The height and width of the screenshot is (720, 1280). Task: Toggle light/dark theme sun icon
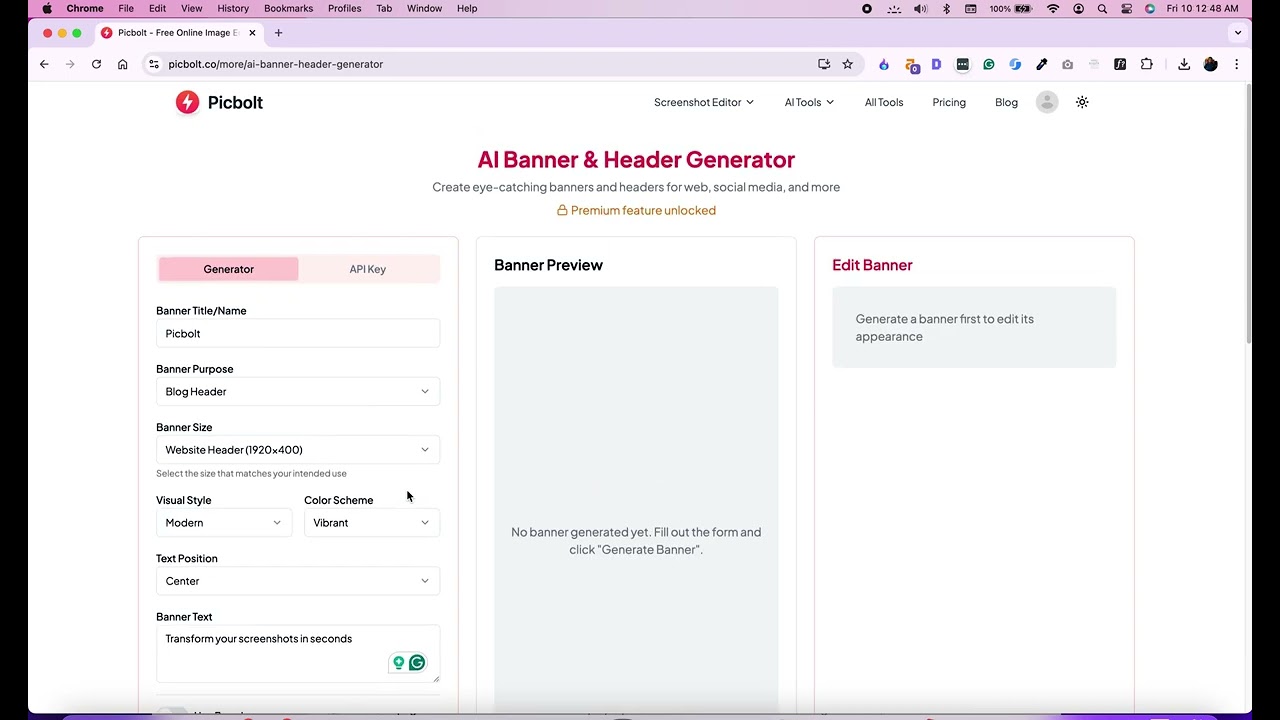click(1082, 102)
